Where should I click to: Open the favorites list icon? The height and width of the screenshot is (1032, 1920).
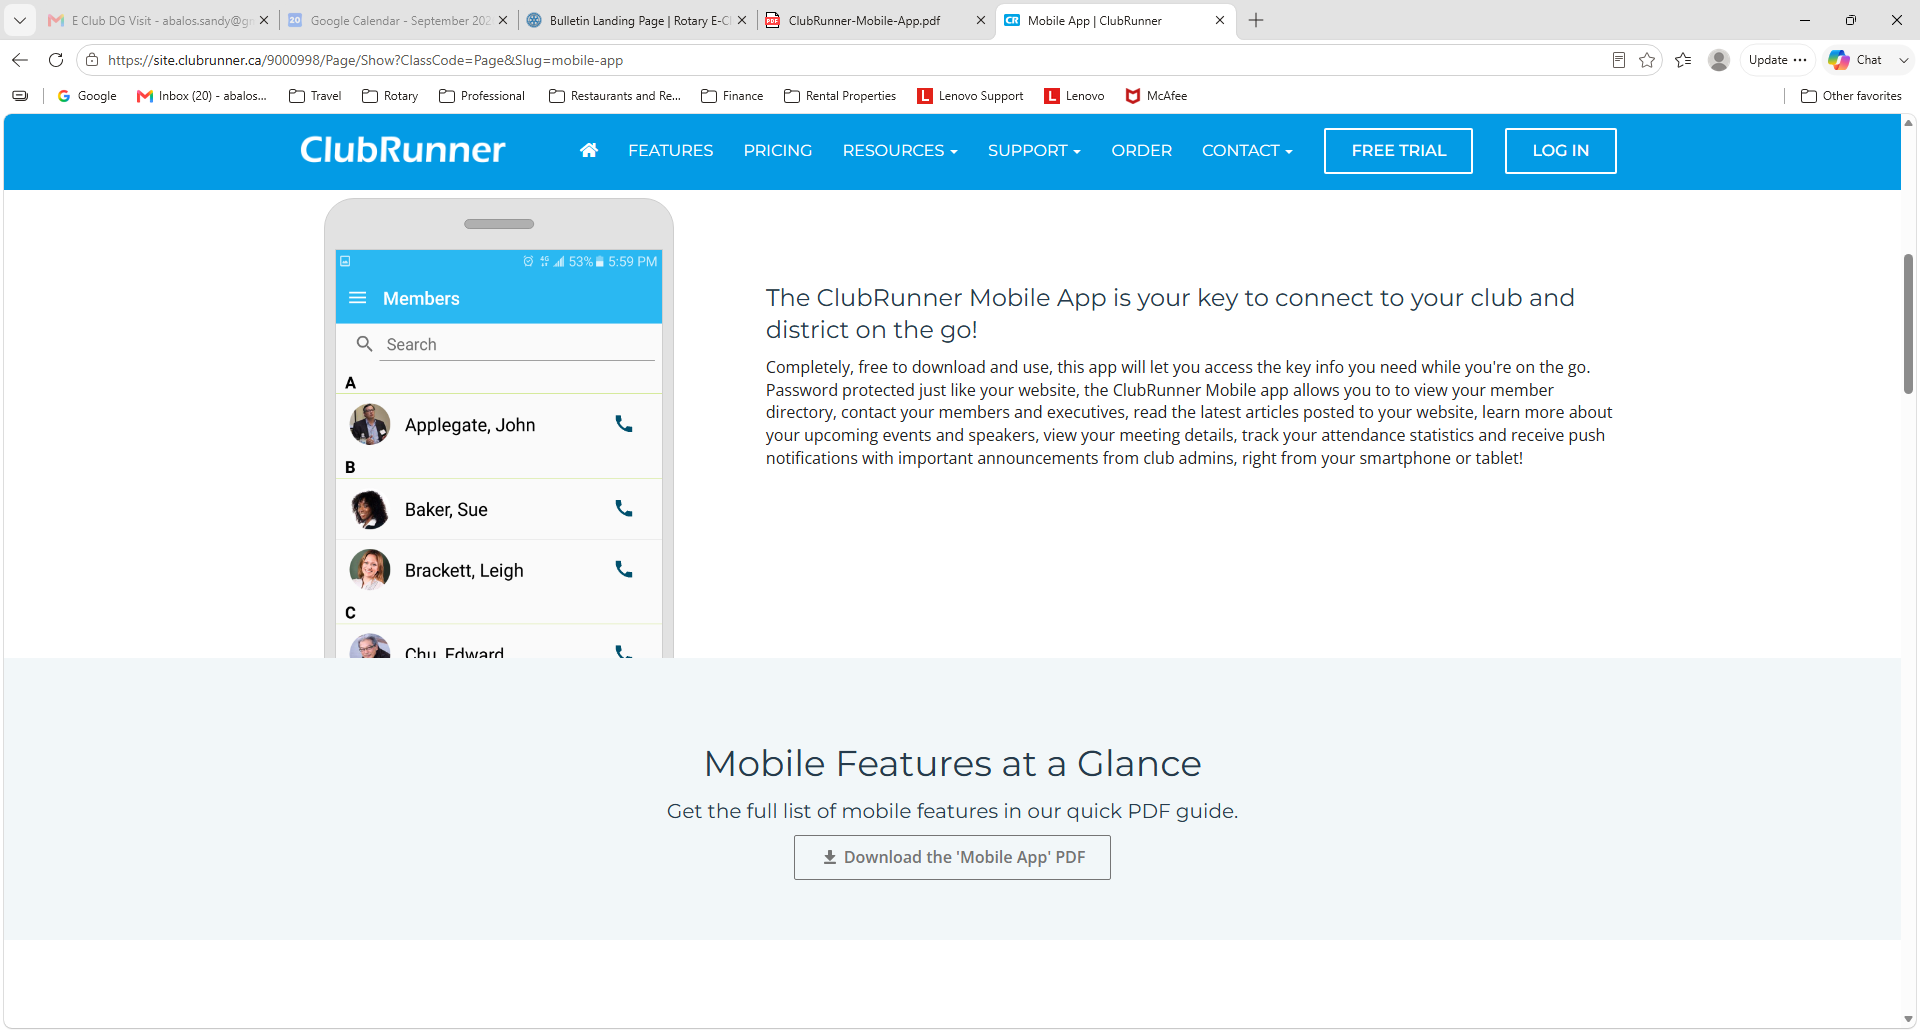(x=1683, y=60)
